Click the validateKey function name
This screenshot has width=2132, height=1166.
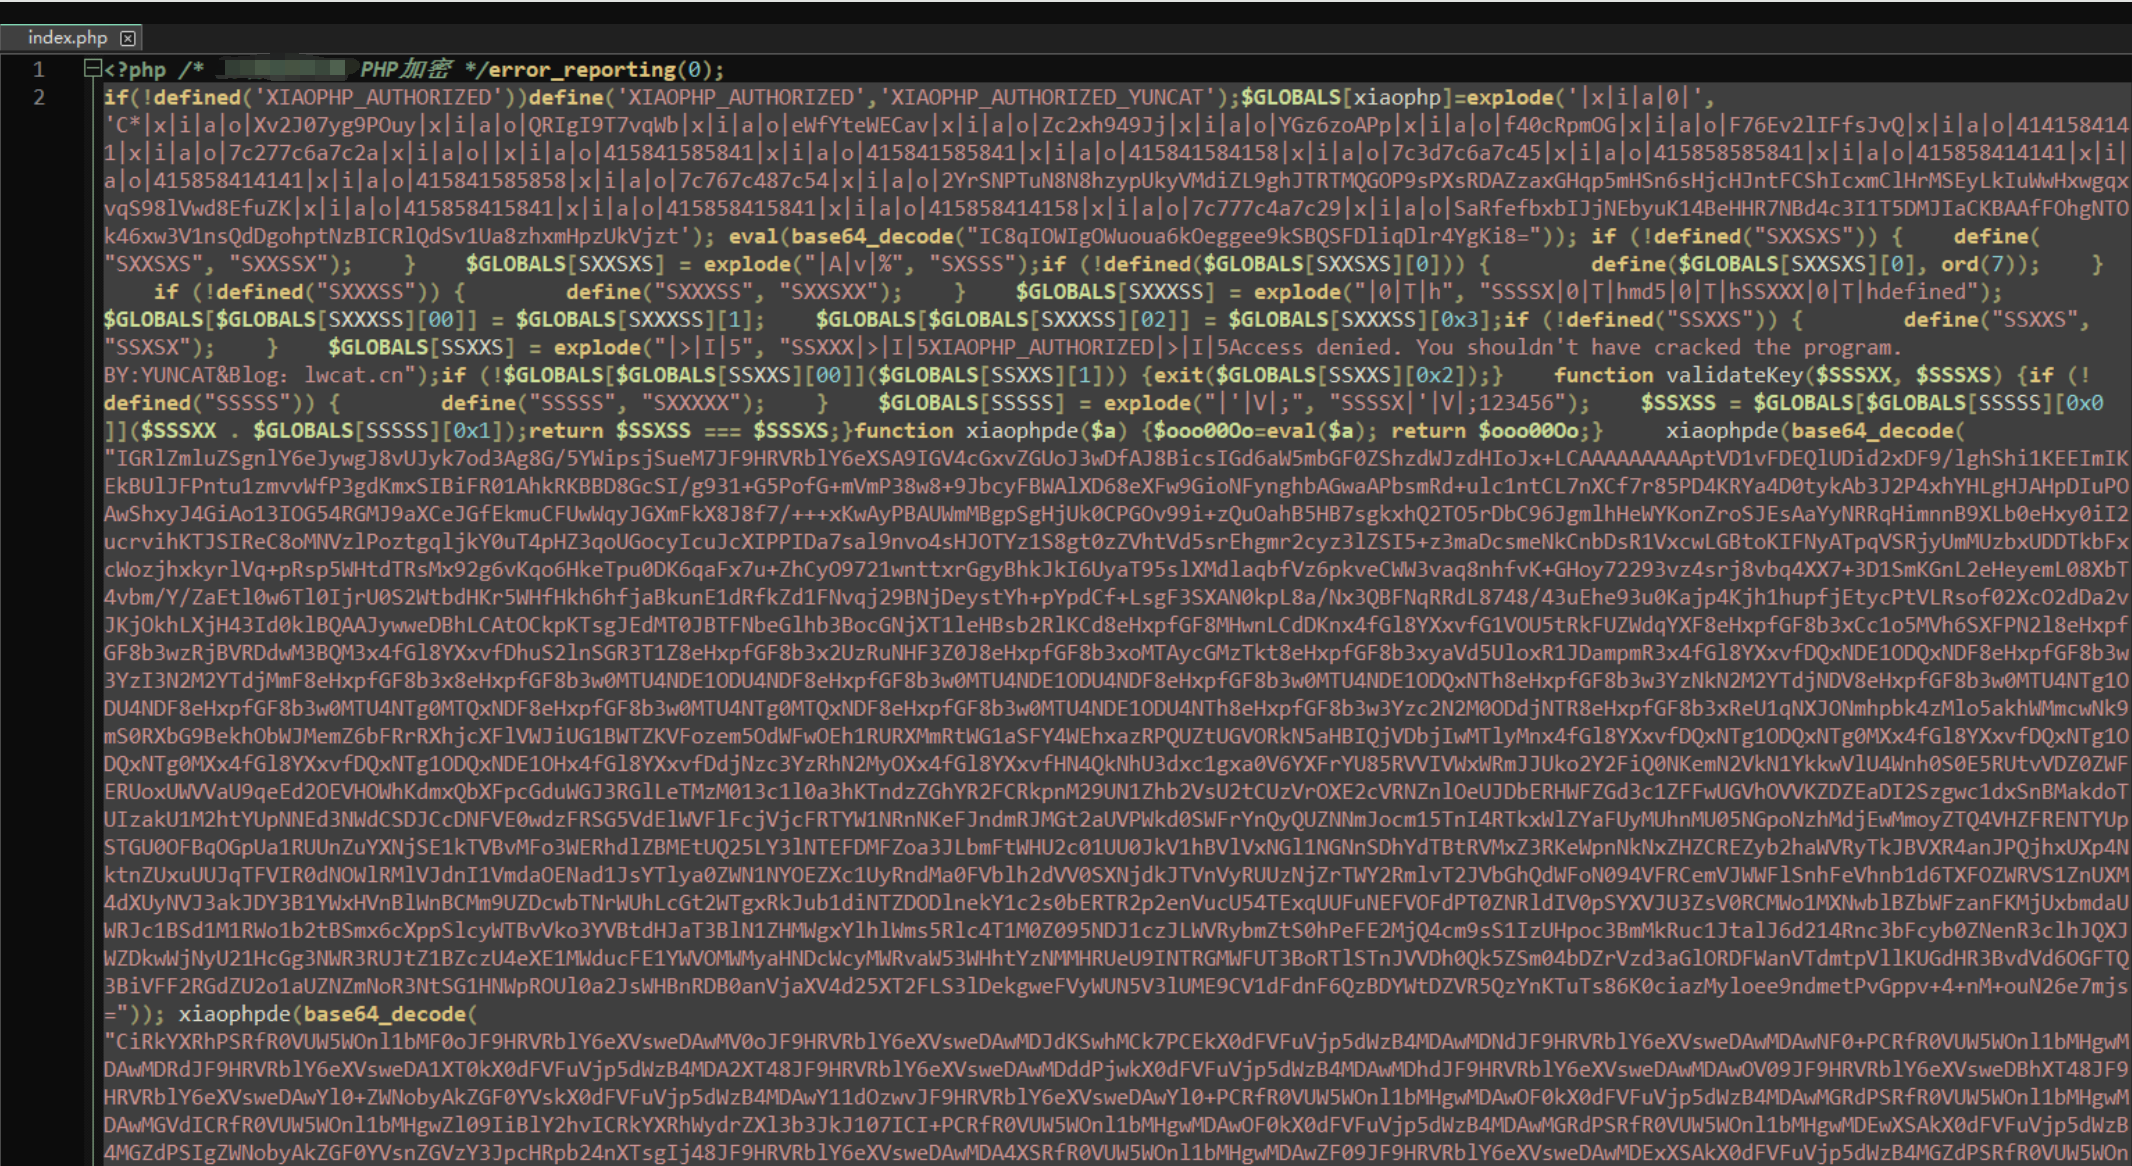(1734, 375)
